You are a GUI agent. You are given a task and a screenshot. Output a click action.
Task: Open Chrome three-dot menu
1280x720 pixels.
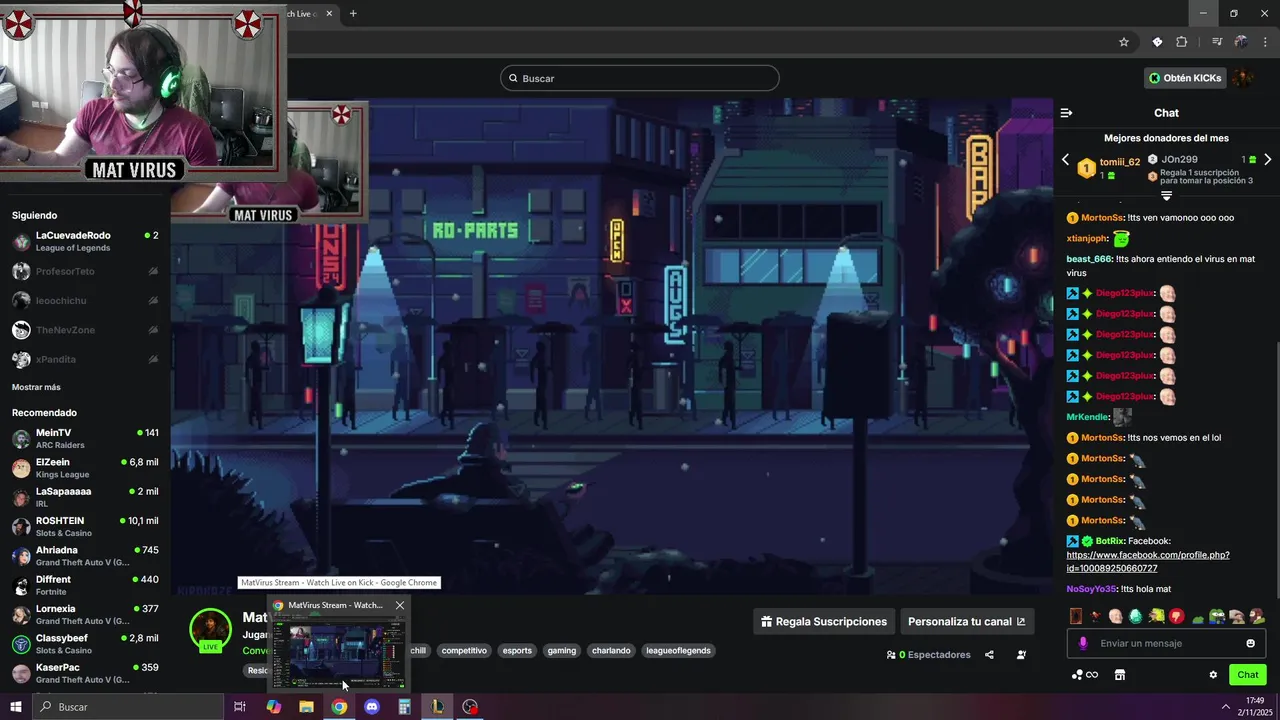(x=1266, y=42)
